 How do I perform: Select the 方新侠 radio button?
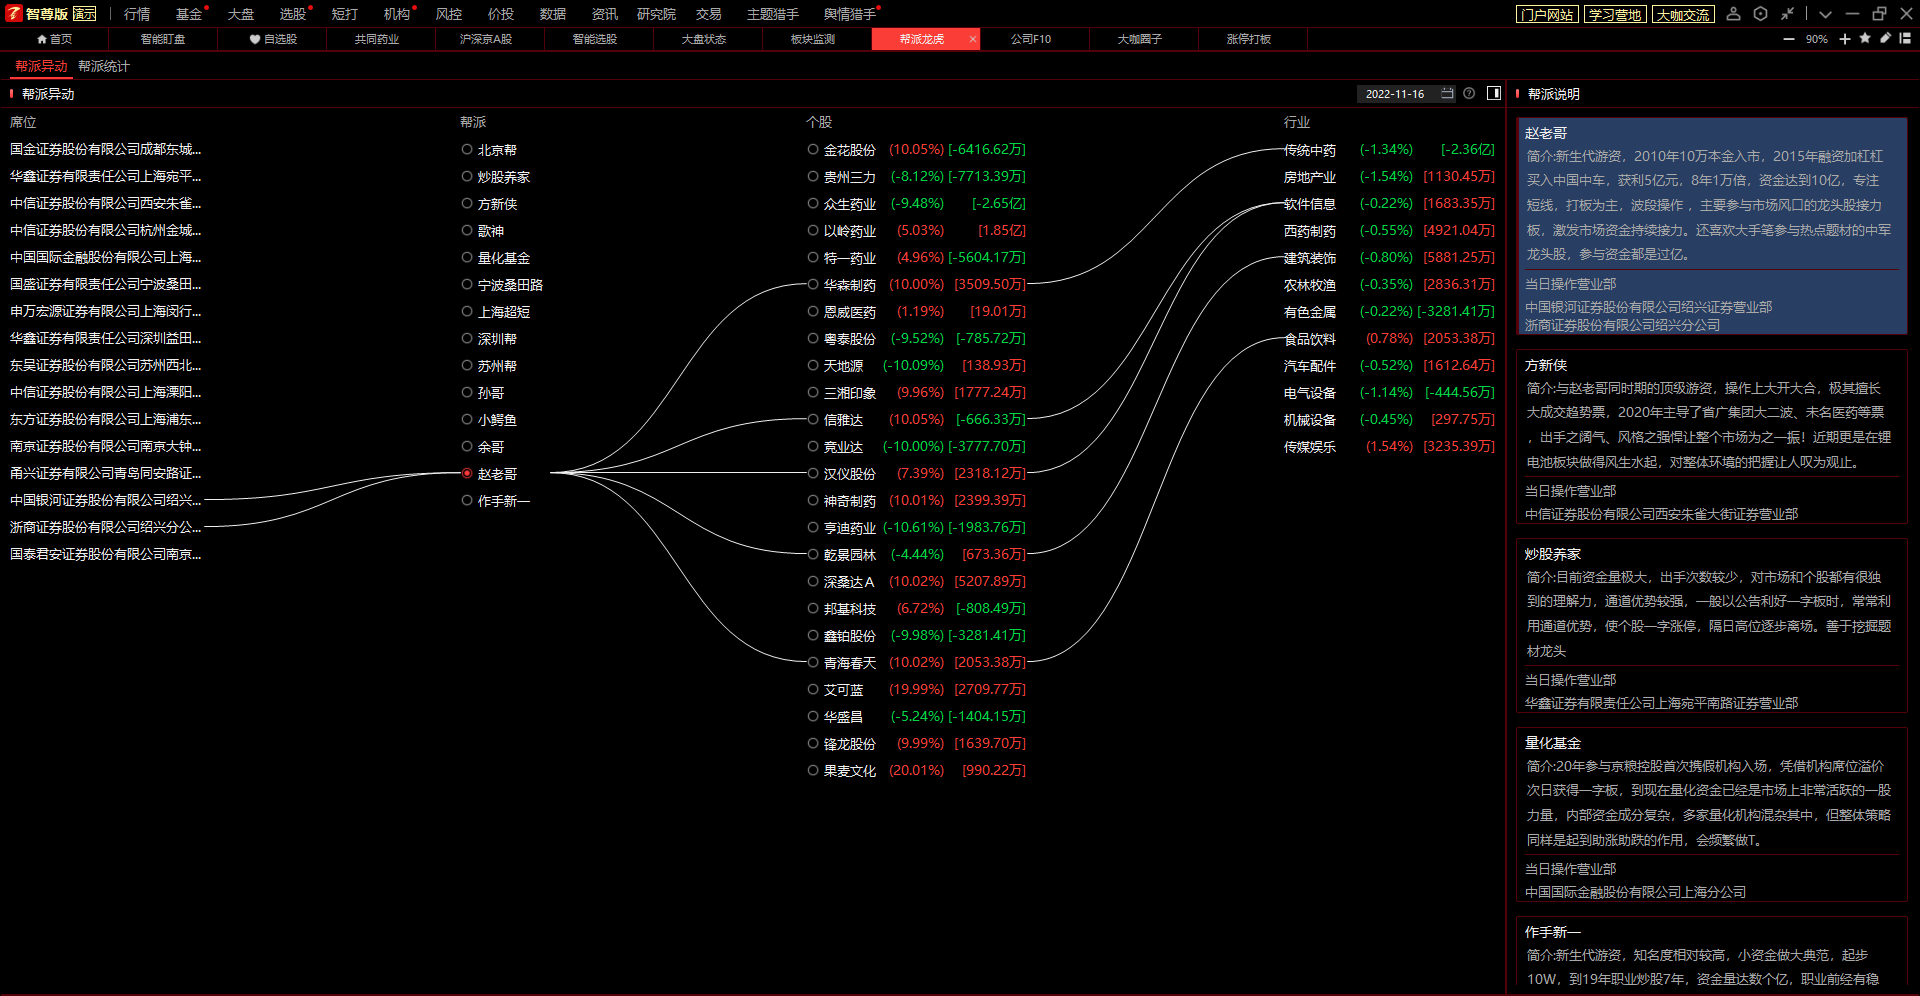point(467,203)
